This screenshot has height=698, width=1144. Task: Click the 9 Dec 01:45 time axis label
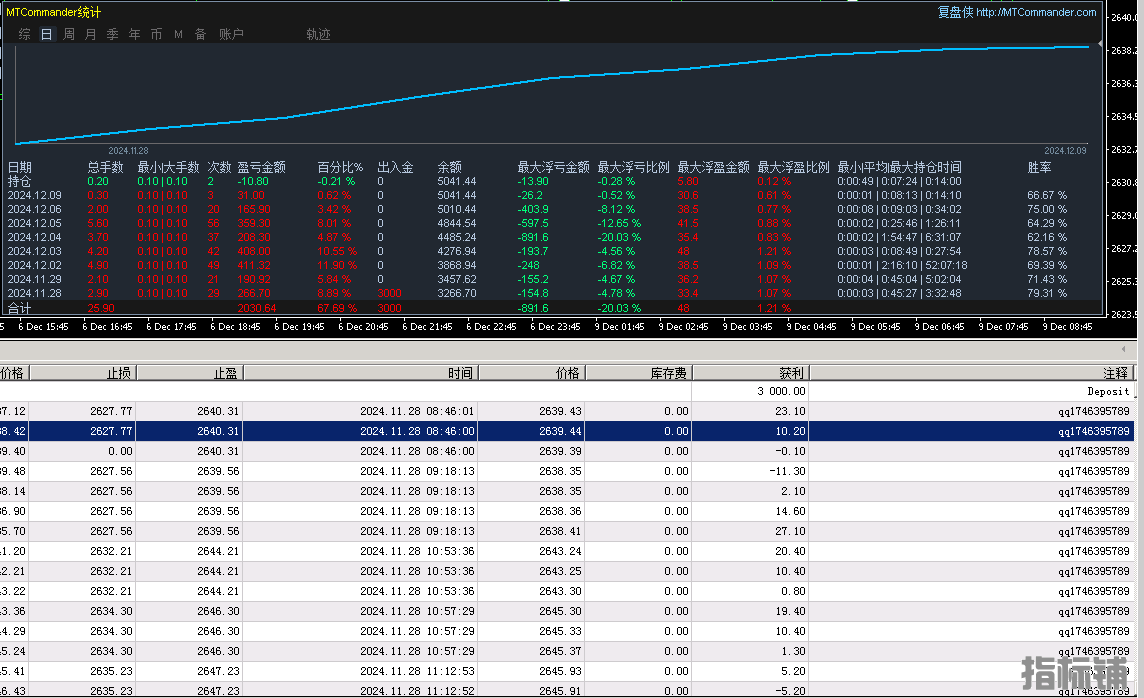tap(619, 327)
